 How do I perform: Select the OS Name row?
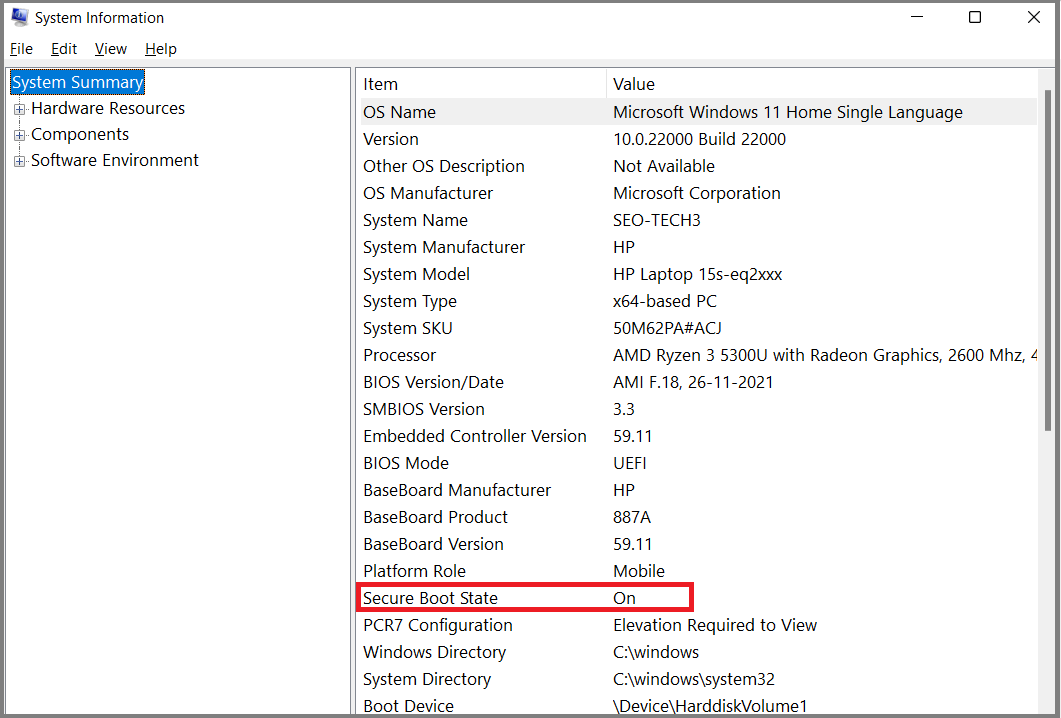tap(697, 112)
